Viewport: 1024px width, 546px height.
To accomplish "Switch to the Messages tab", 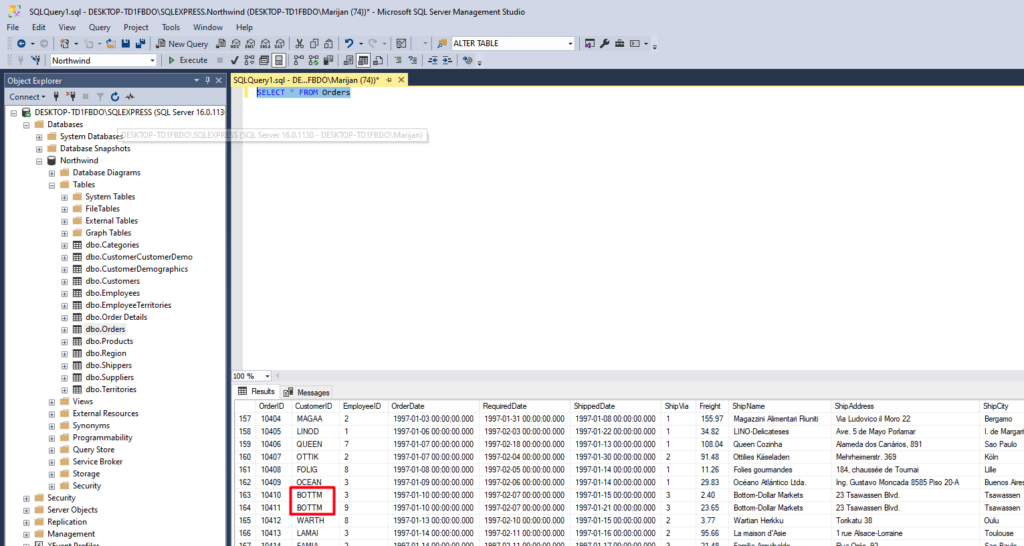I will 307,393.
